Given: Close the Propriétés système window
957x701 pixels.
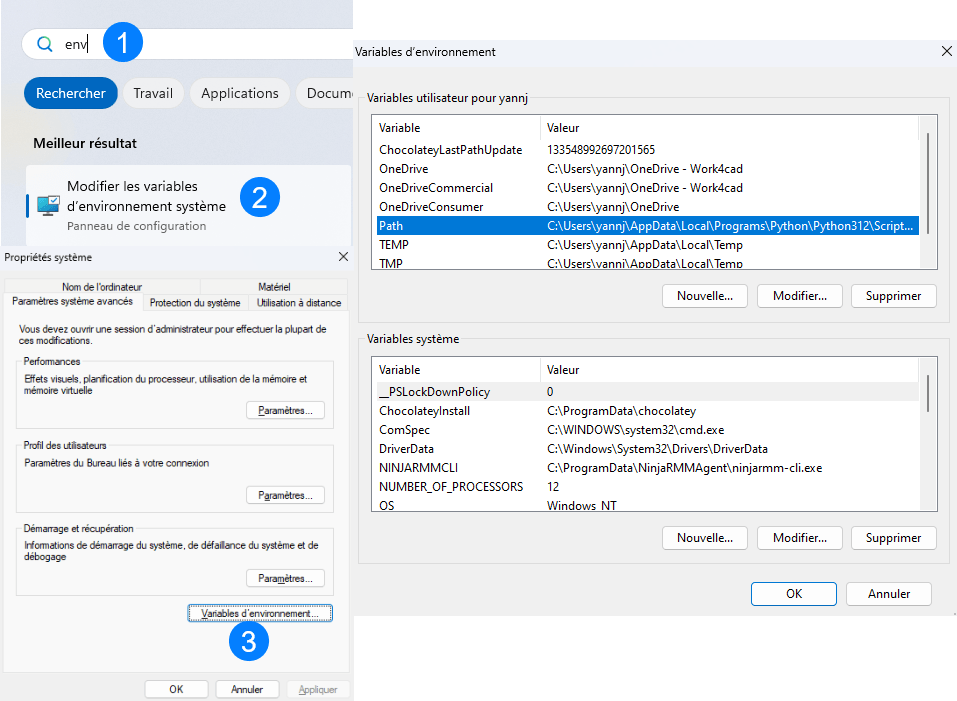Looking at the screenshot, I should [343, 257].
